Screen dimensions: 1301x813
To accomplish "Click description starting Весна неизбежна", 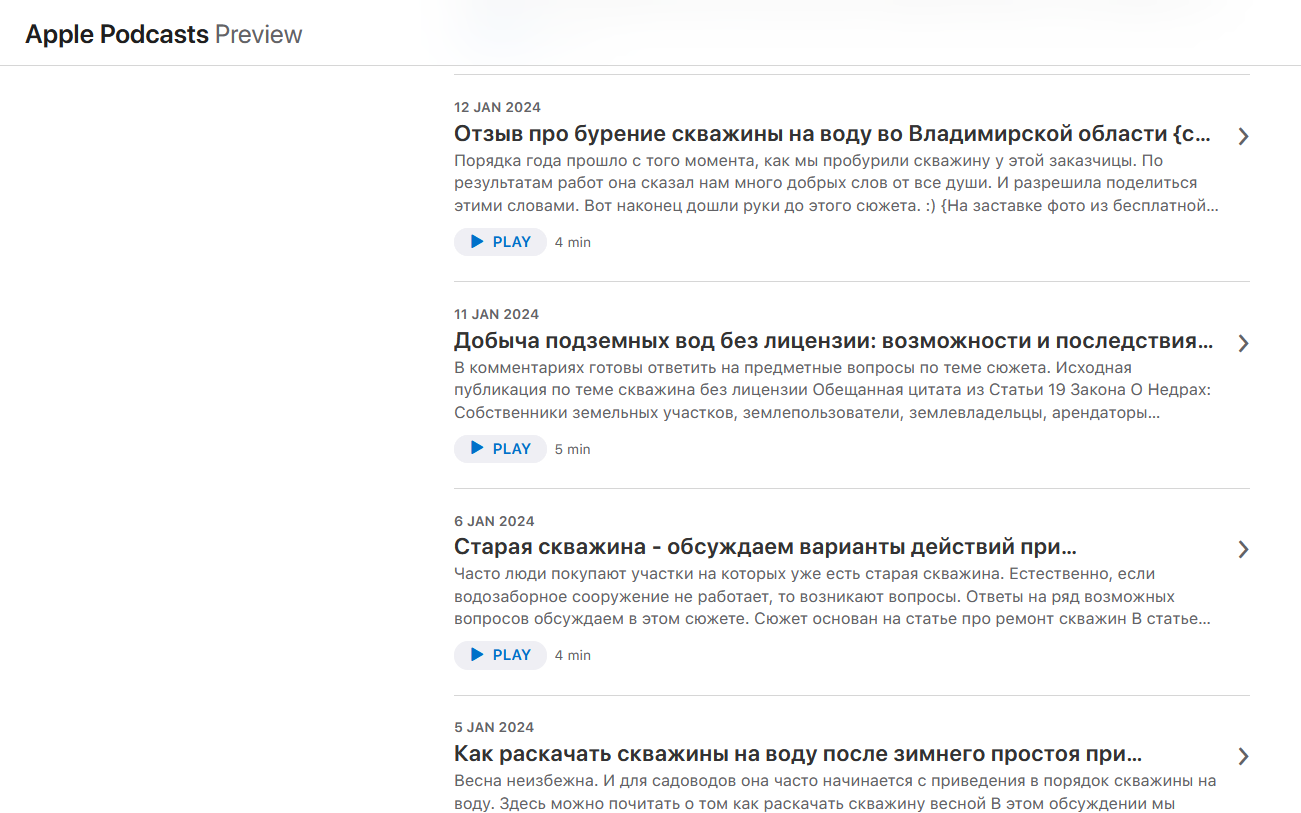I will 835,792.
